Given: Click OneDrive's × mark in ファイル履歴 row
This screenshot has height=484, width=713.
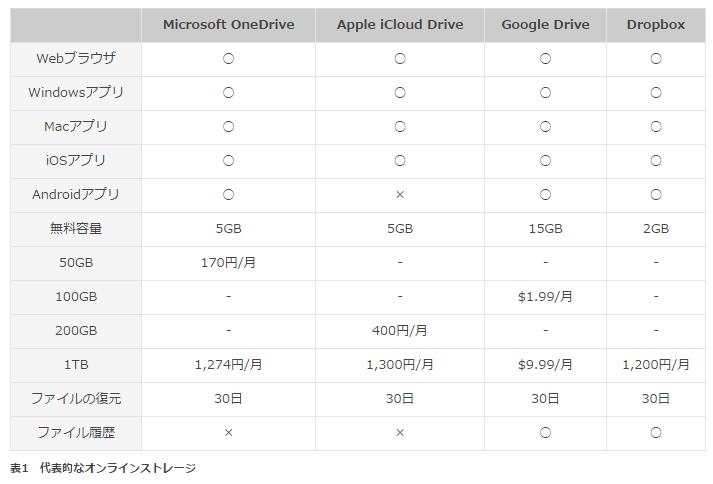Looking at the screenshot, I should coord(228,433).
